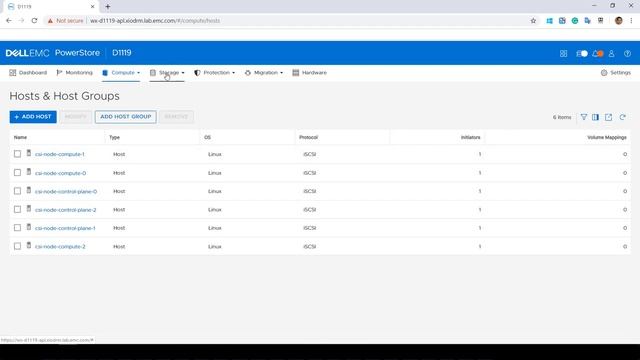Click the green circle extension icon
Viewport: 640px width, 360px height.
click(575, 21)
